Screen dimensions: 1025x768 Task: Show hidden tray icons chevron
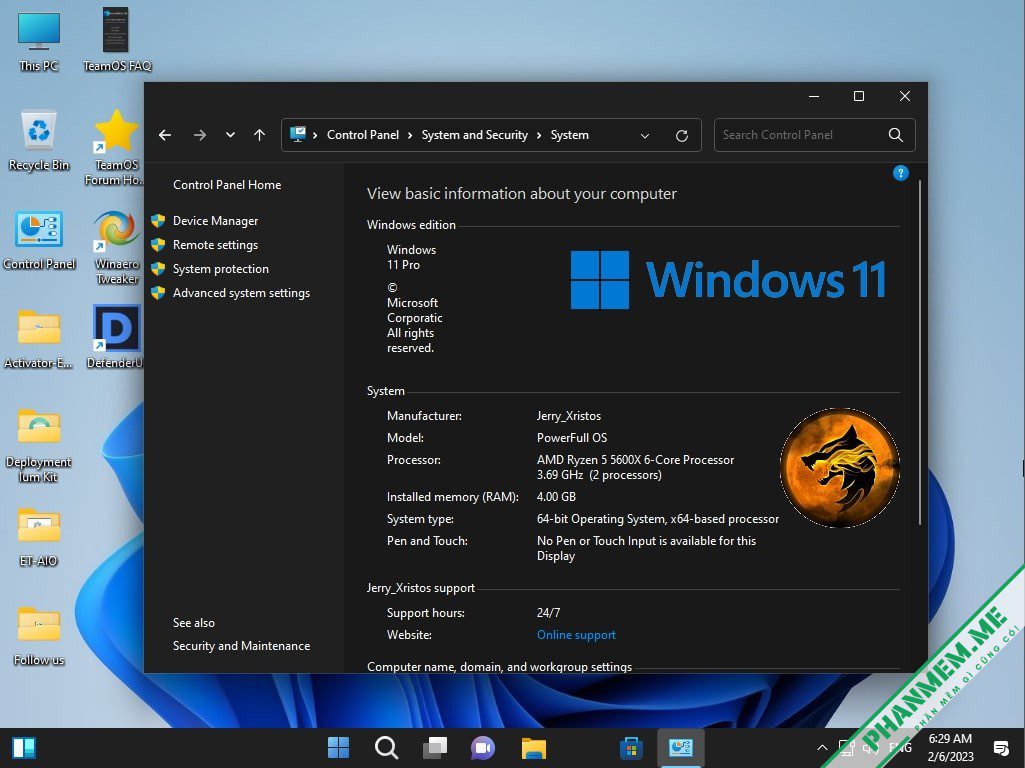822,747
